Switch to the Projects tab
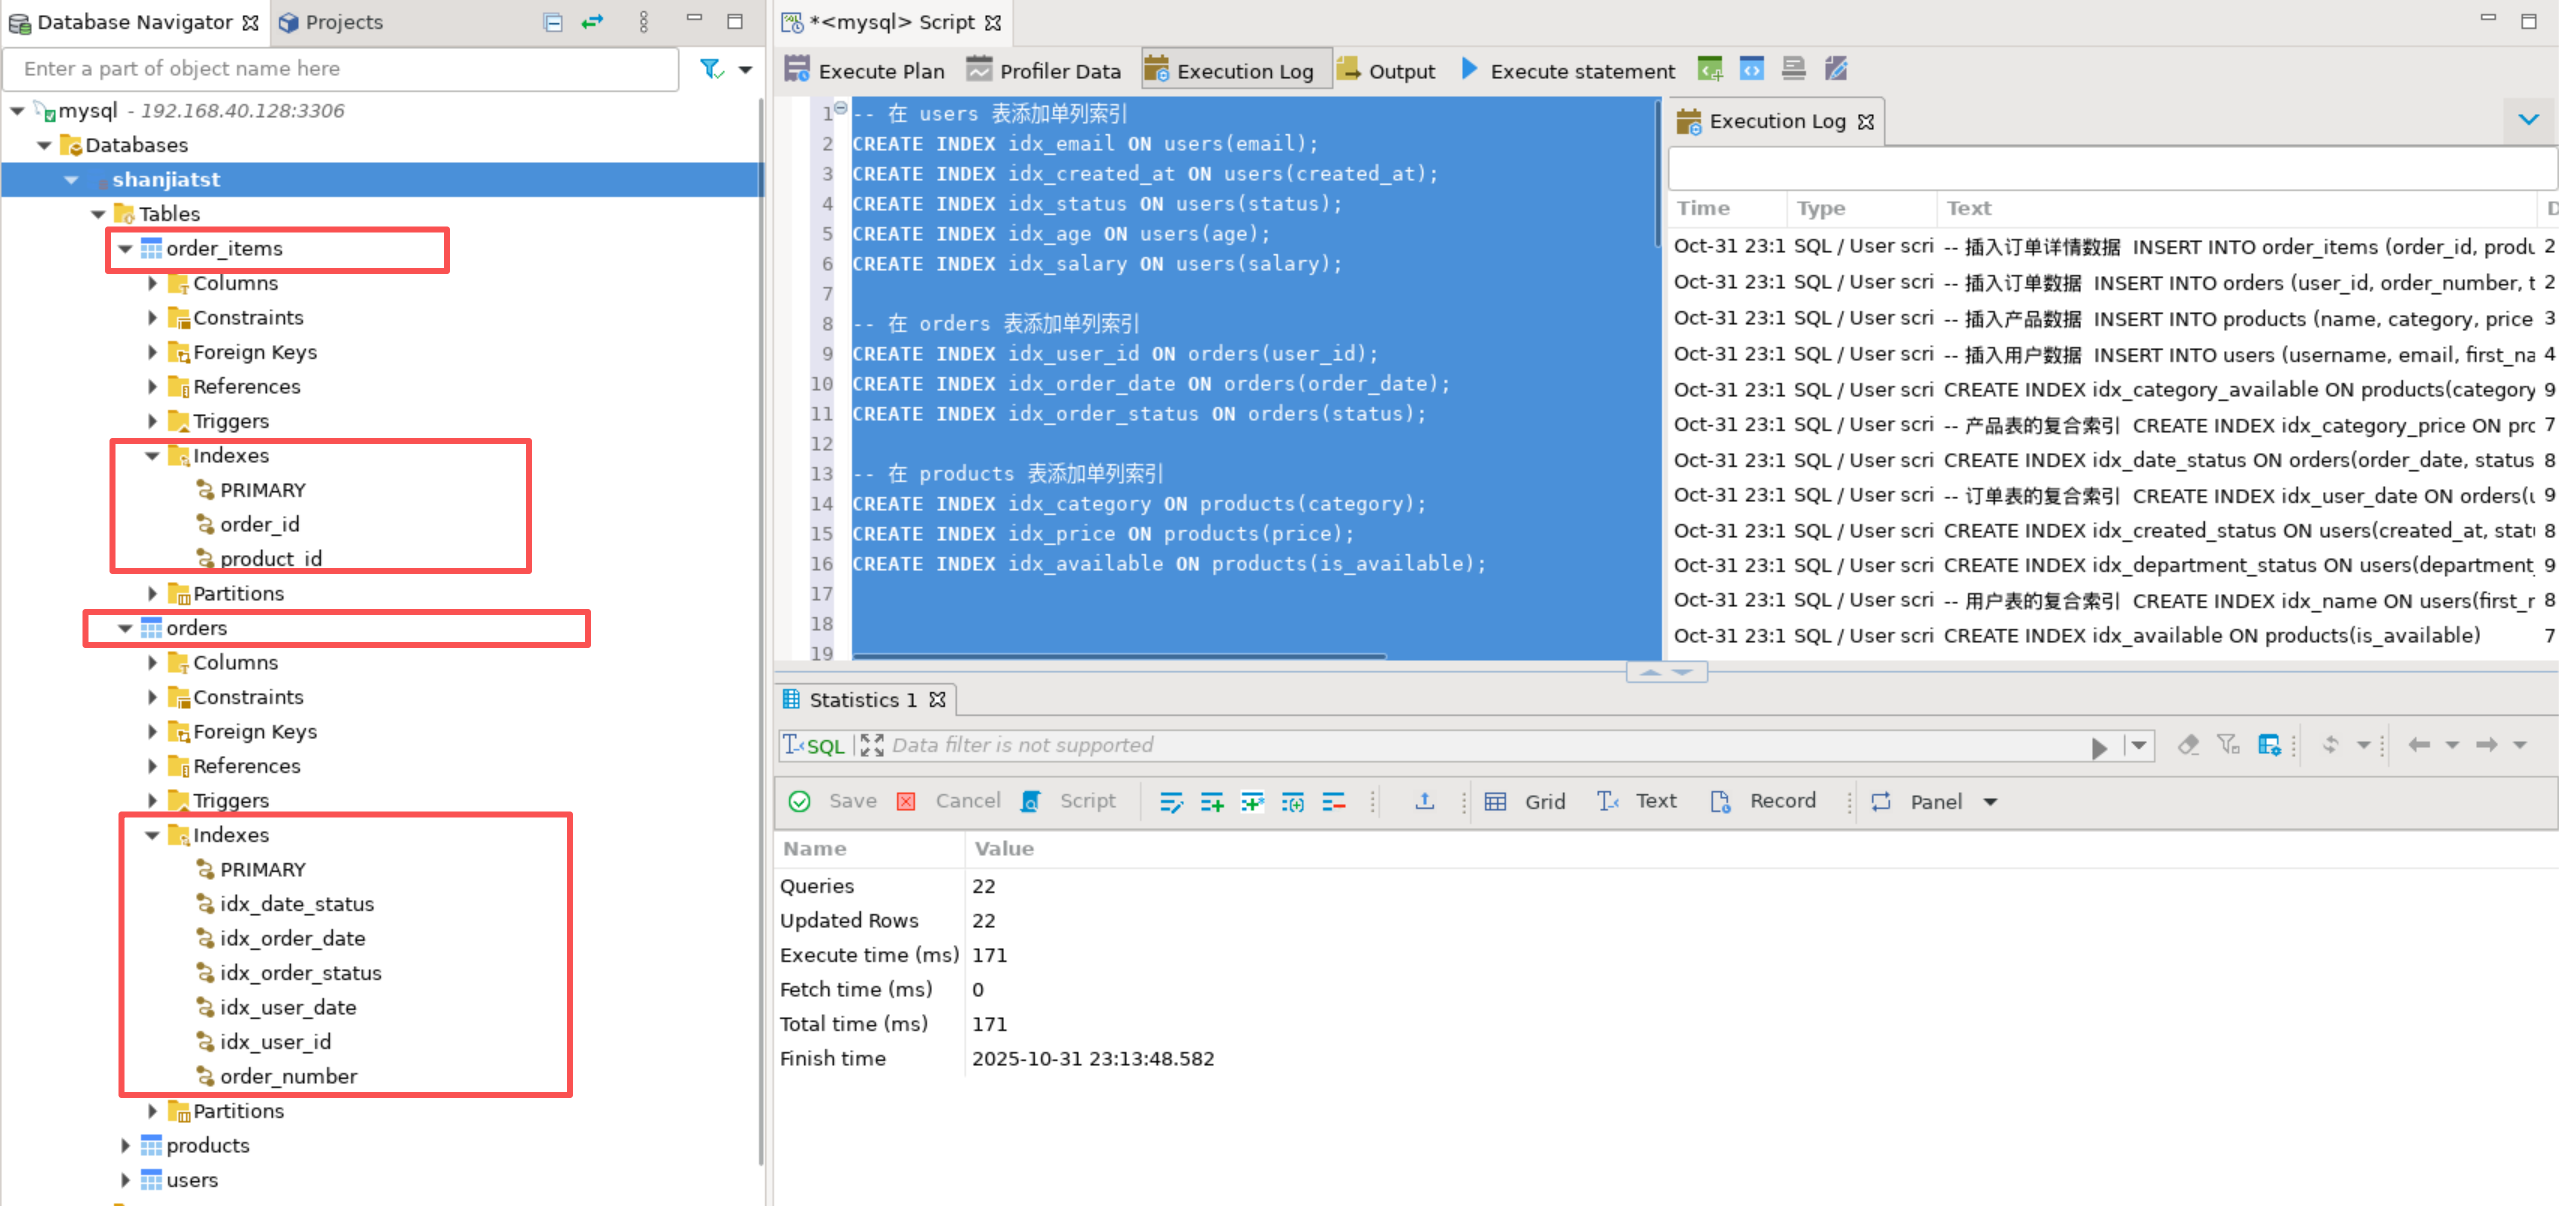Screen dimensions: 2559x1206 (331, 22)
